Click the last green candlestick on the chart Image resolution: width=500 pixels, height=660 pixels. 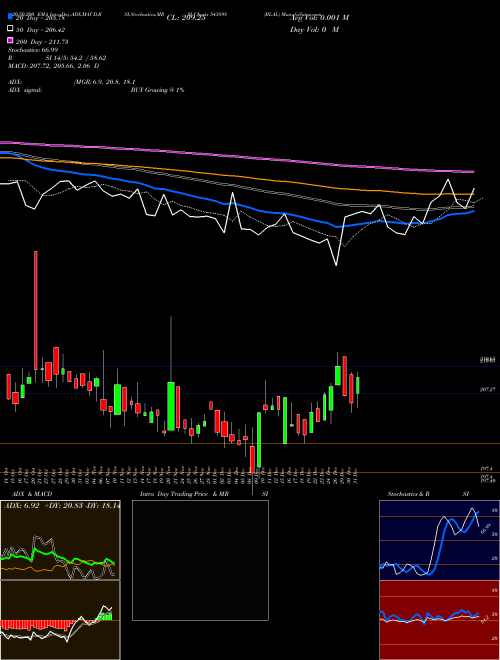pos(358,386)
